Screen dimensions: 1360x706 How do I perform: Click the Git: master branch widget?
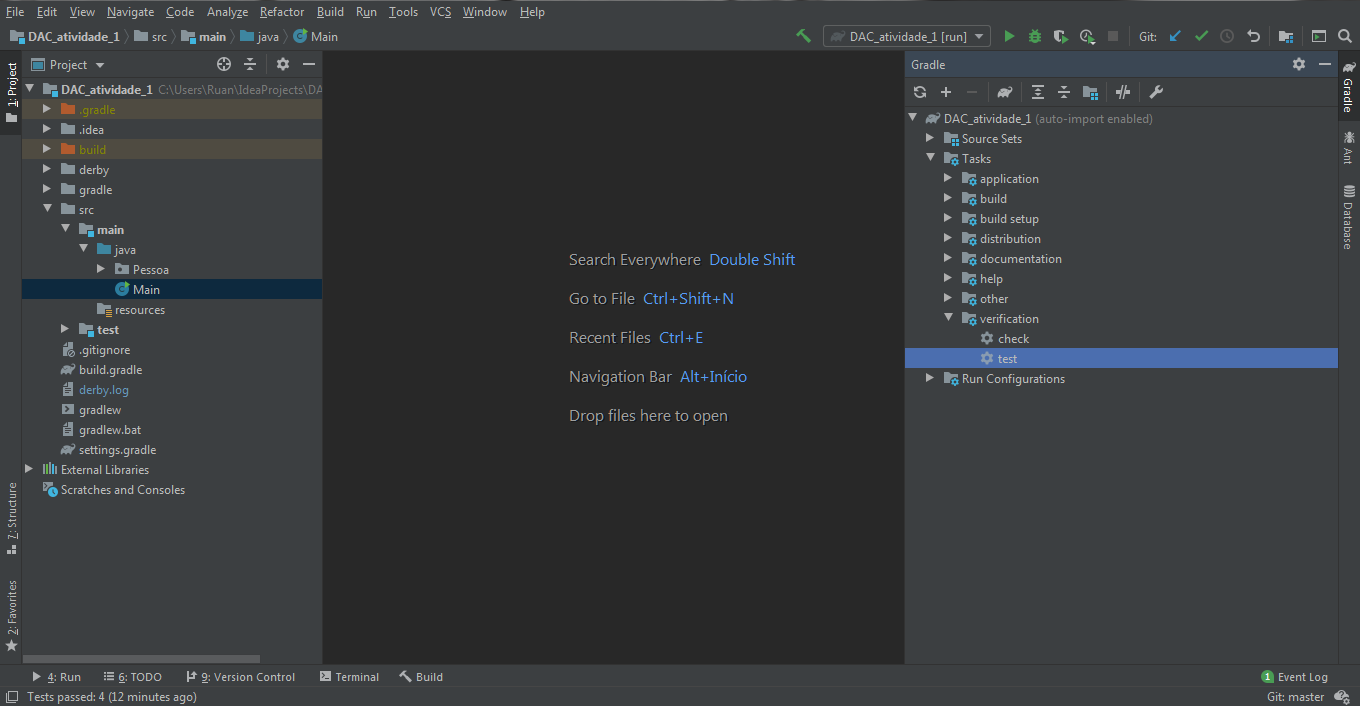[x=1295, y=697]
